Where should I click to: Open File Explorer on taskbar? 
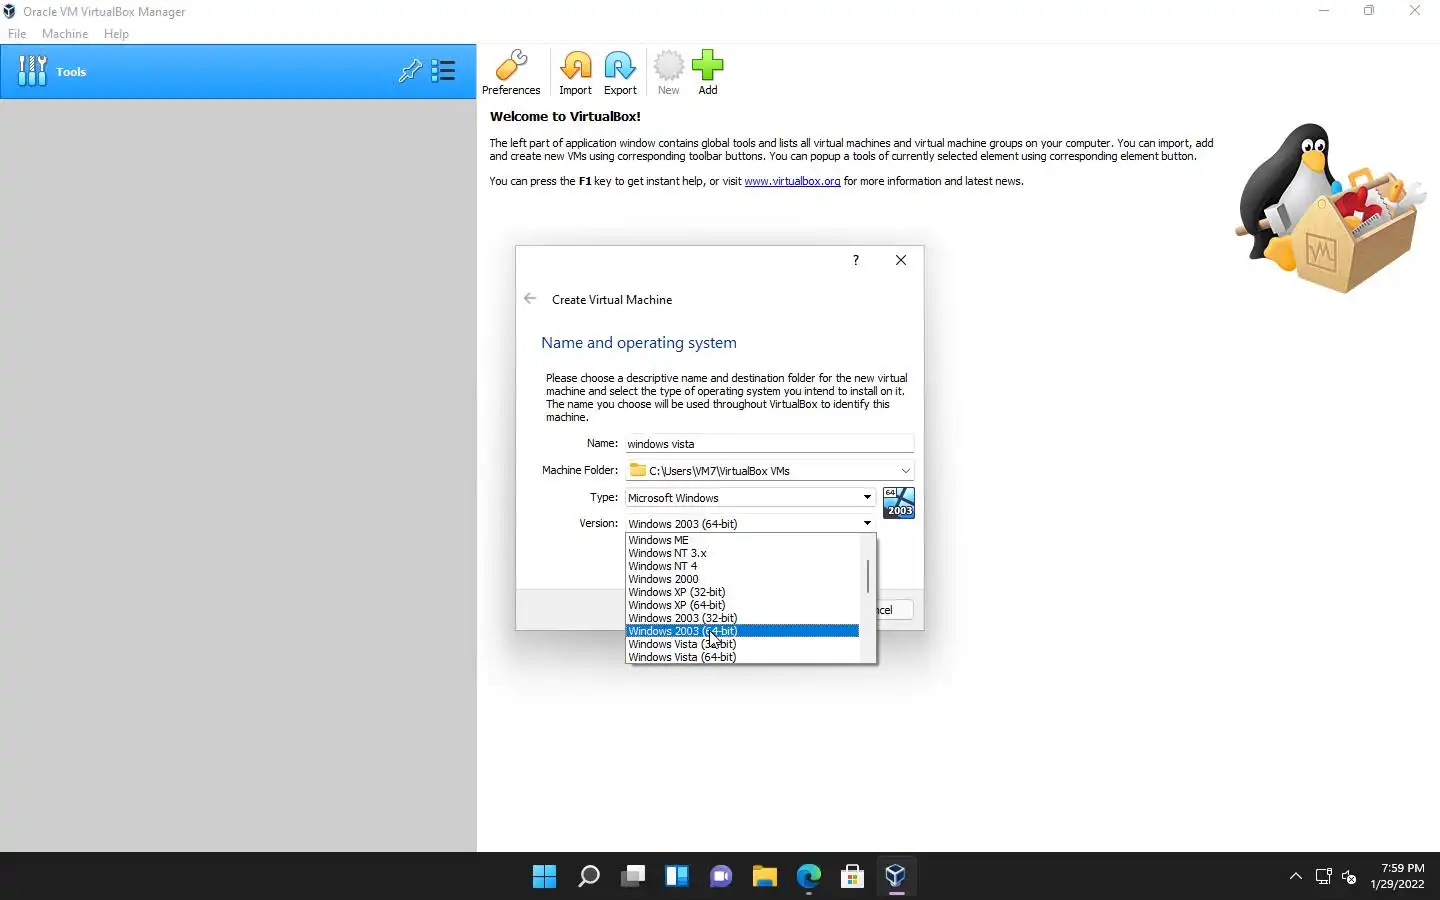[x=765, y=877]
